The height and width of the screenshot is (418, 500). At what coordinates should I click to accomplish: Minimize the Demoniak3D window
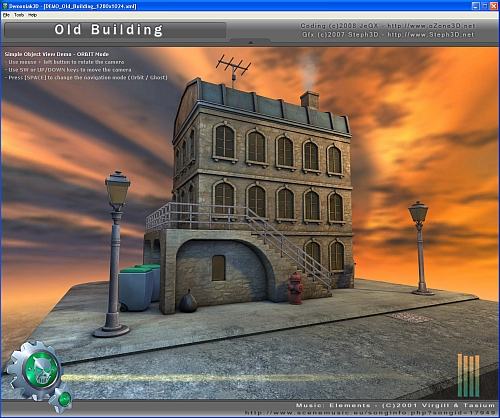(476, 6)
